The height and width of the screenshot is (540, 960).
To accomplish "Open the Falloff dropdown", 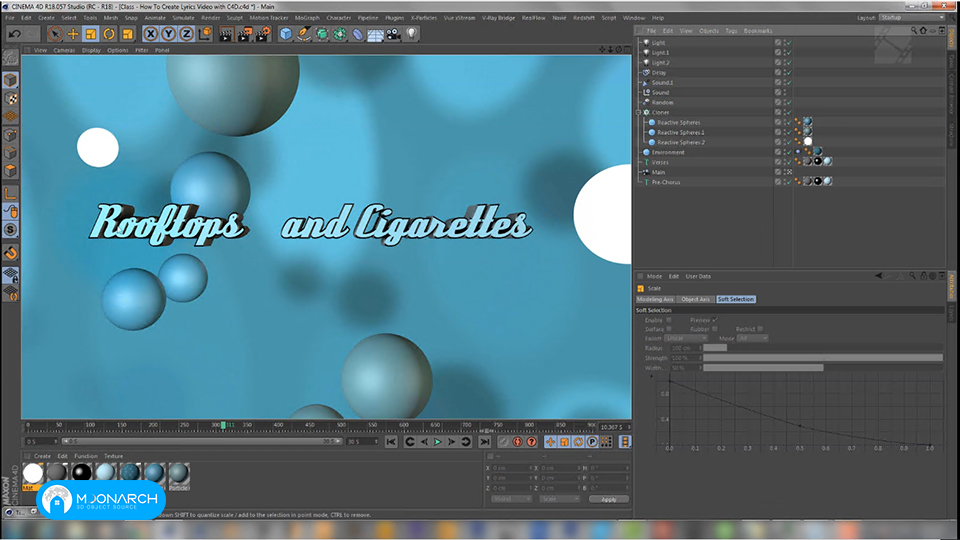I will [x=686, y=338].
